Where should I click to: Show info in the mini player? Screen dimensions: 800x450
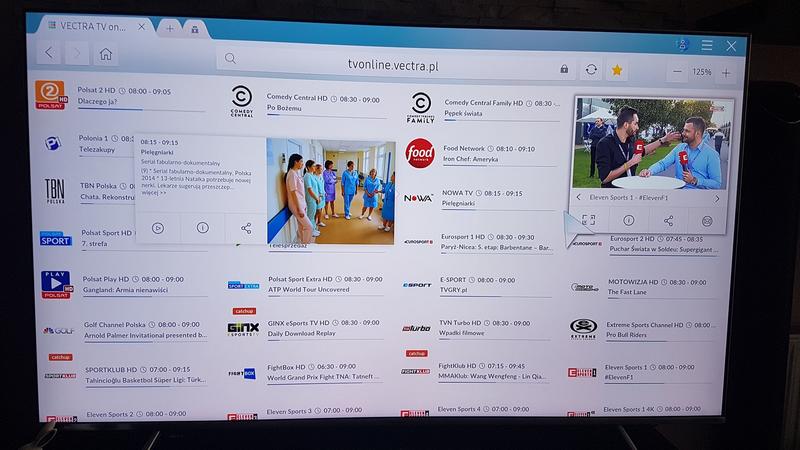pyautogui.click(x=629, y=220)
